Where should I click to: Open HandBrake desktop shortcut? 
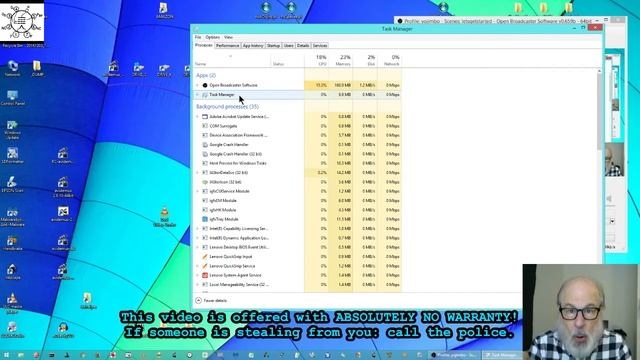12,242
